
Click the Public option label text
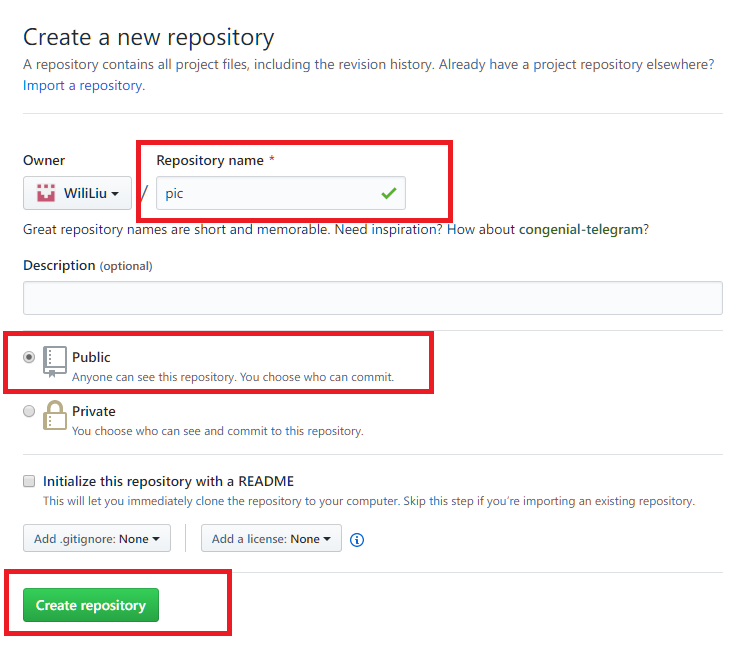(91, 357)
